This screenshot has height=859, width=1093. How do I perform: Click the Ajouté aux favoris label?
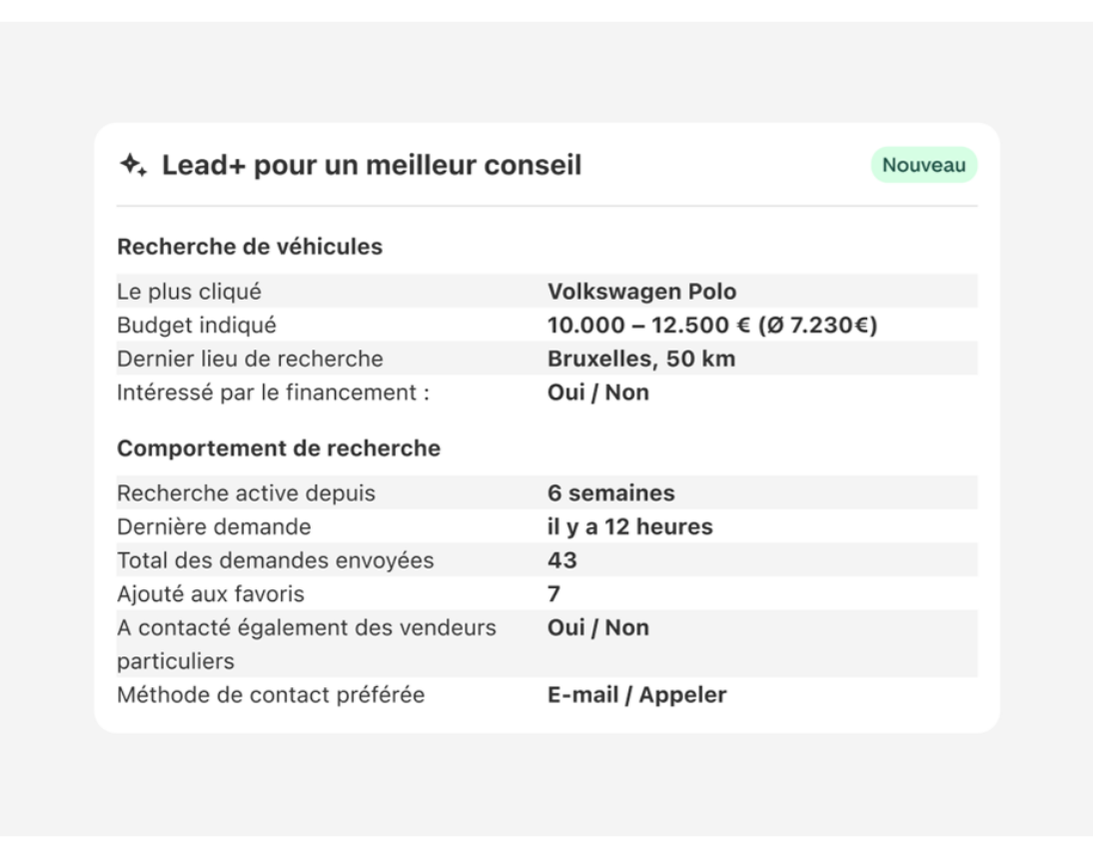210,594
